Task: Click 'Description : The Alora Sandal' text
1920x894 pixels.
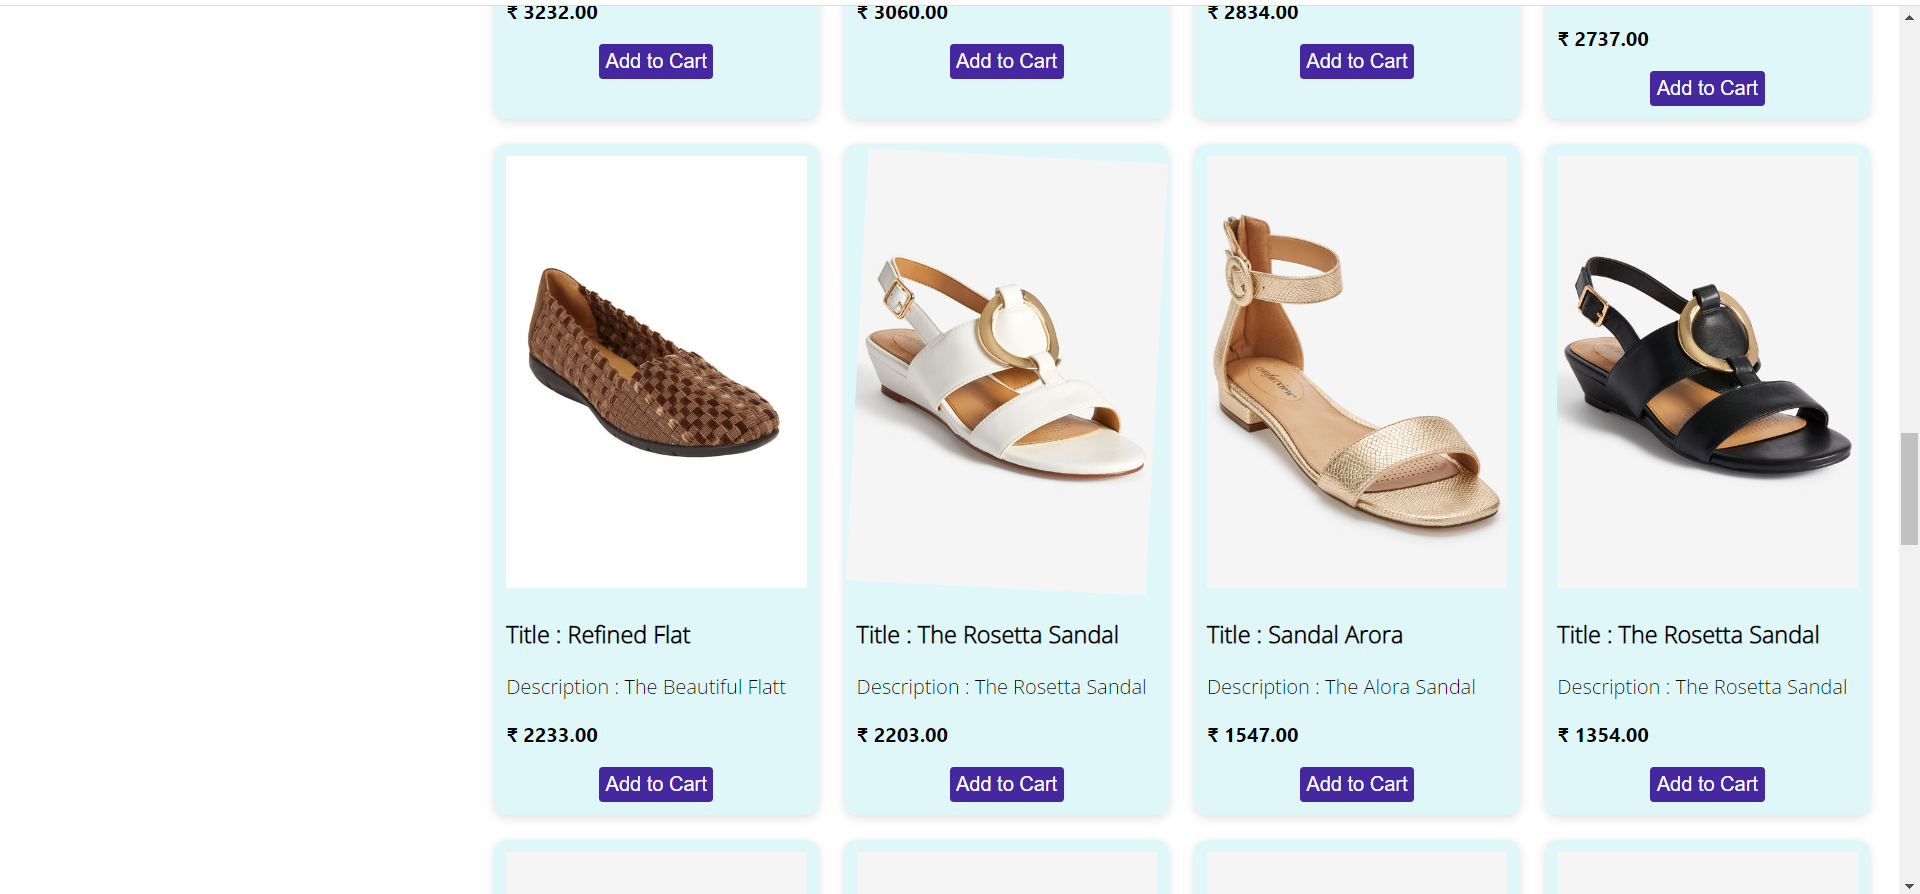Action: coord(1341,687)
